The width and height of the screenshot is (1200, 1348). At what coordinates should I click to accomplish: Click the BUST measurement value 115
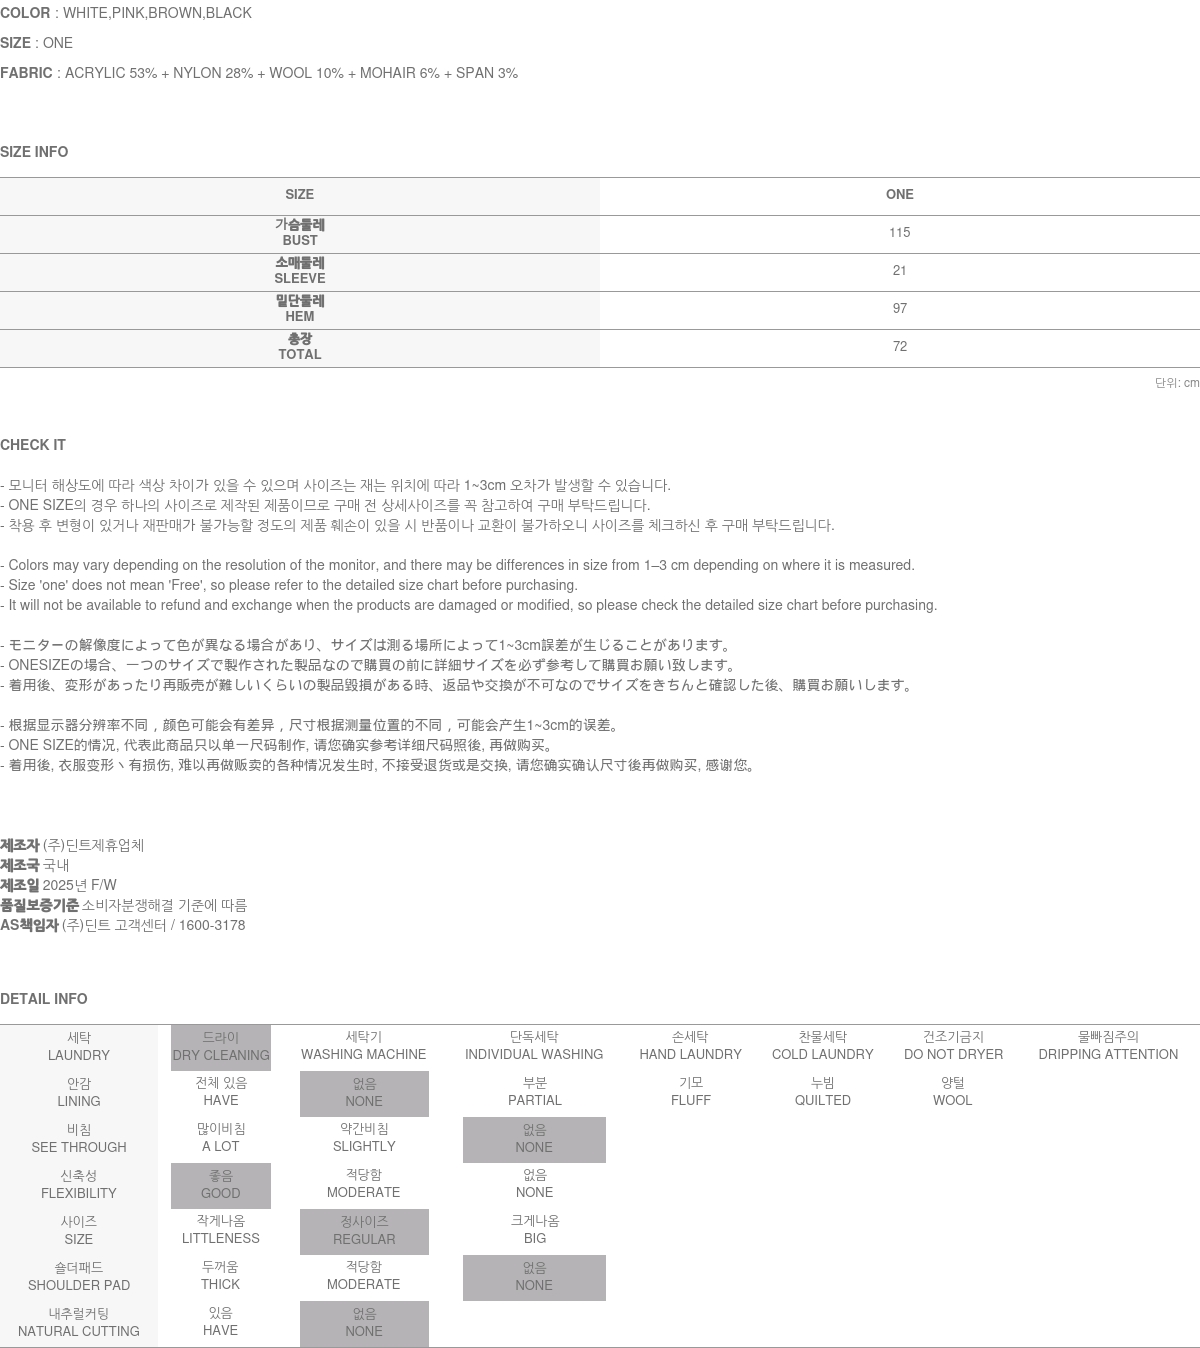(x=899, y=233)
